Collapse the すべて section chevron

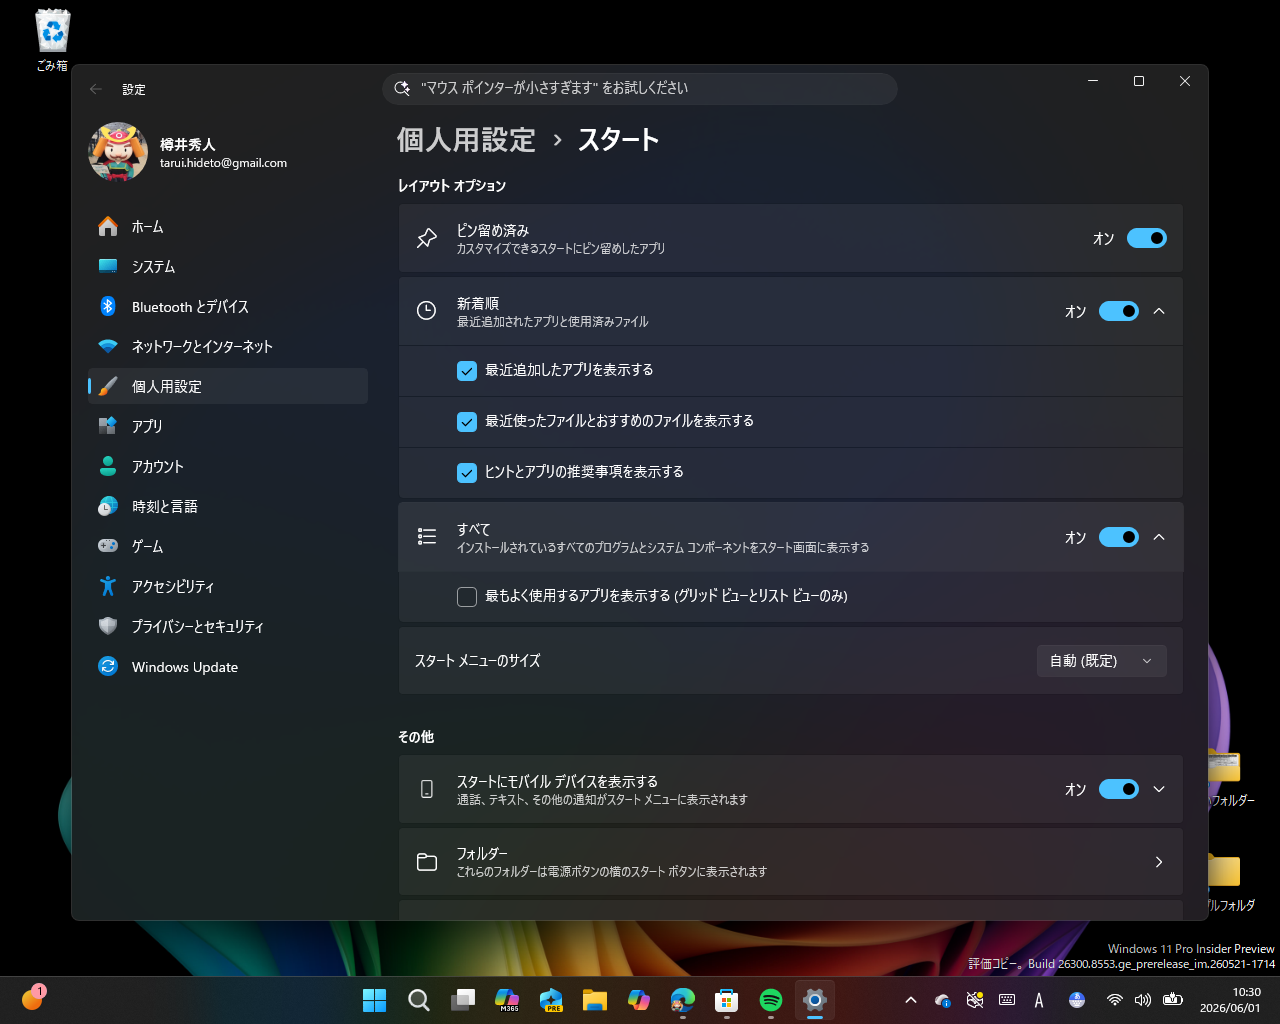point(1159,537)
